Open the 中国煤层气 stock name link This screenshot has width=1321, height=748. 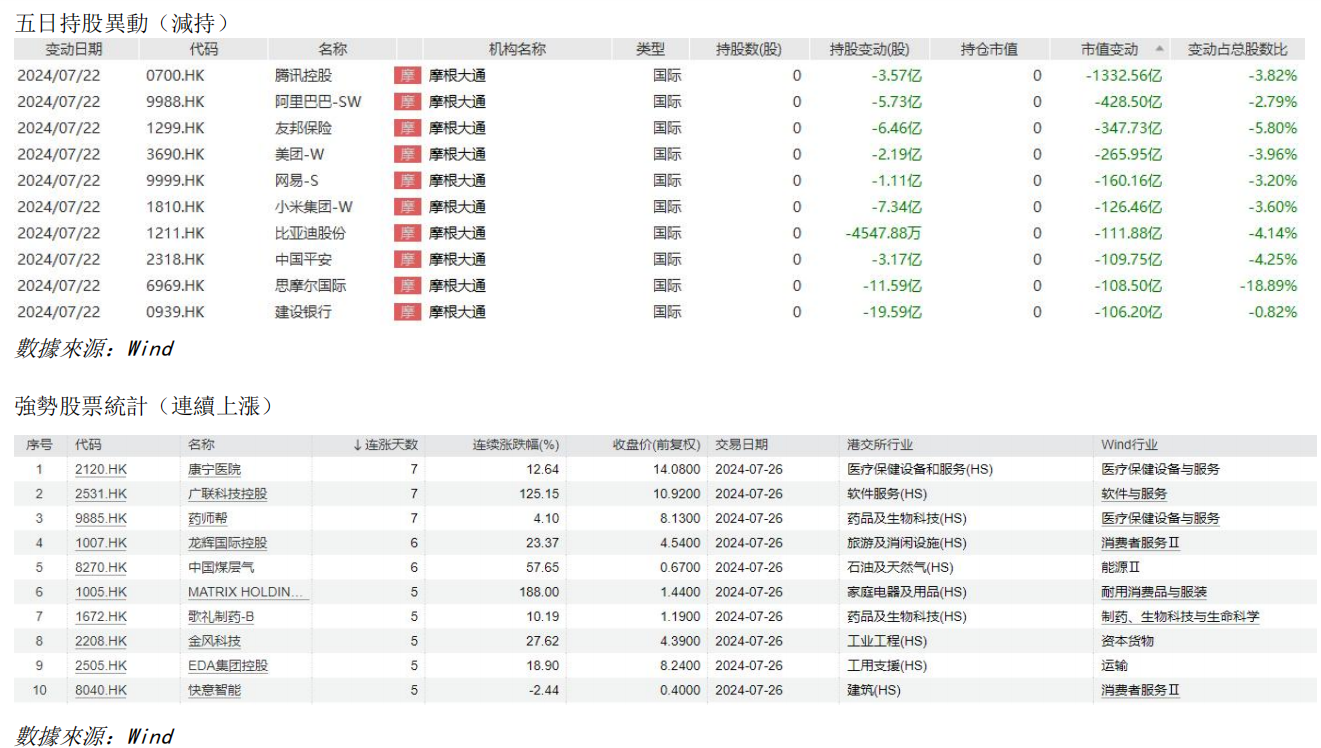click(221, 567)
